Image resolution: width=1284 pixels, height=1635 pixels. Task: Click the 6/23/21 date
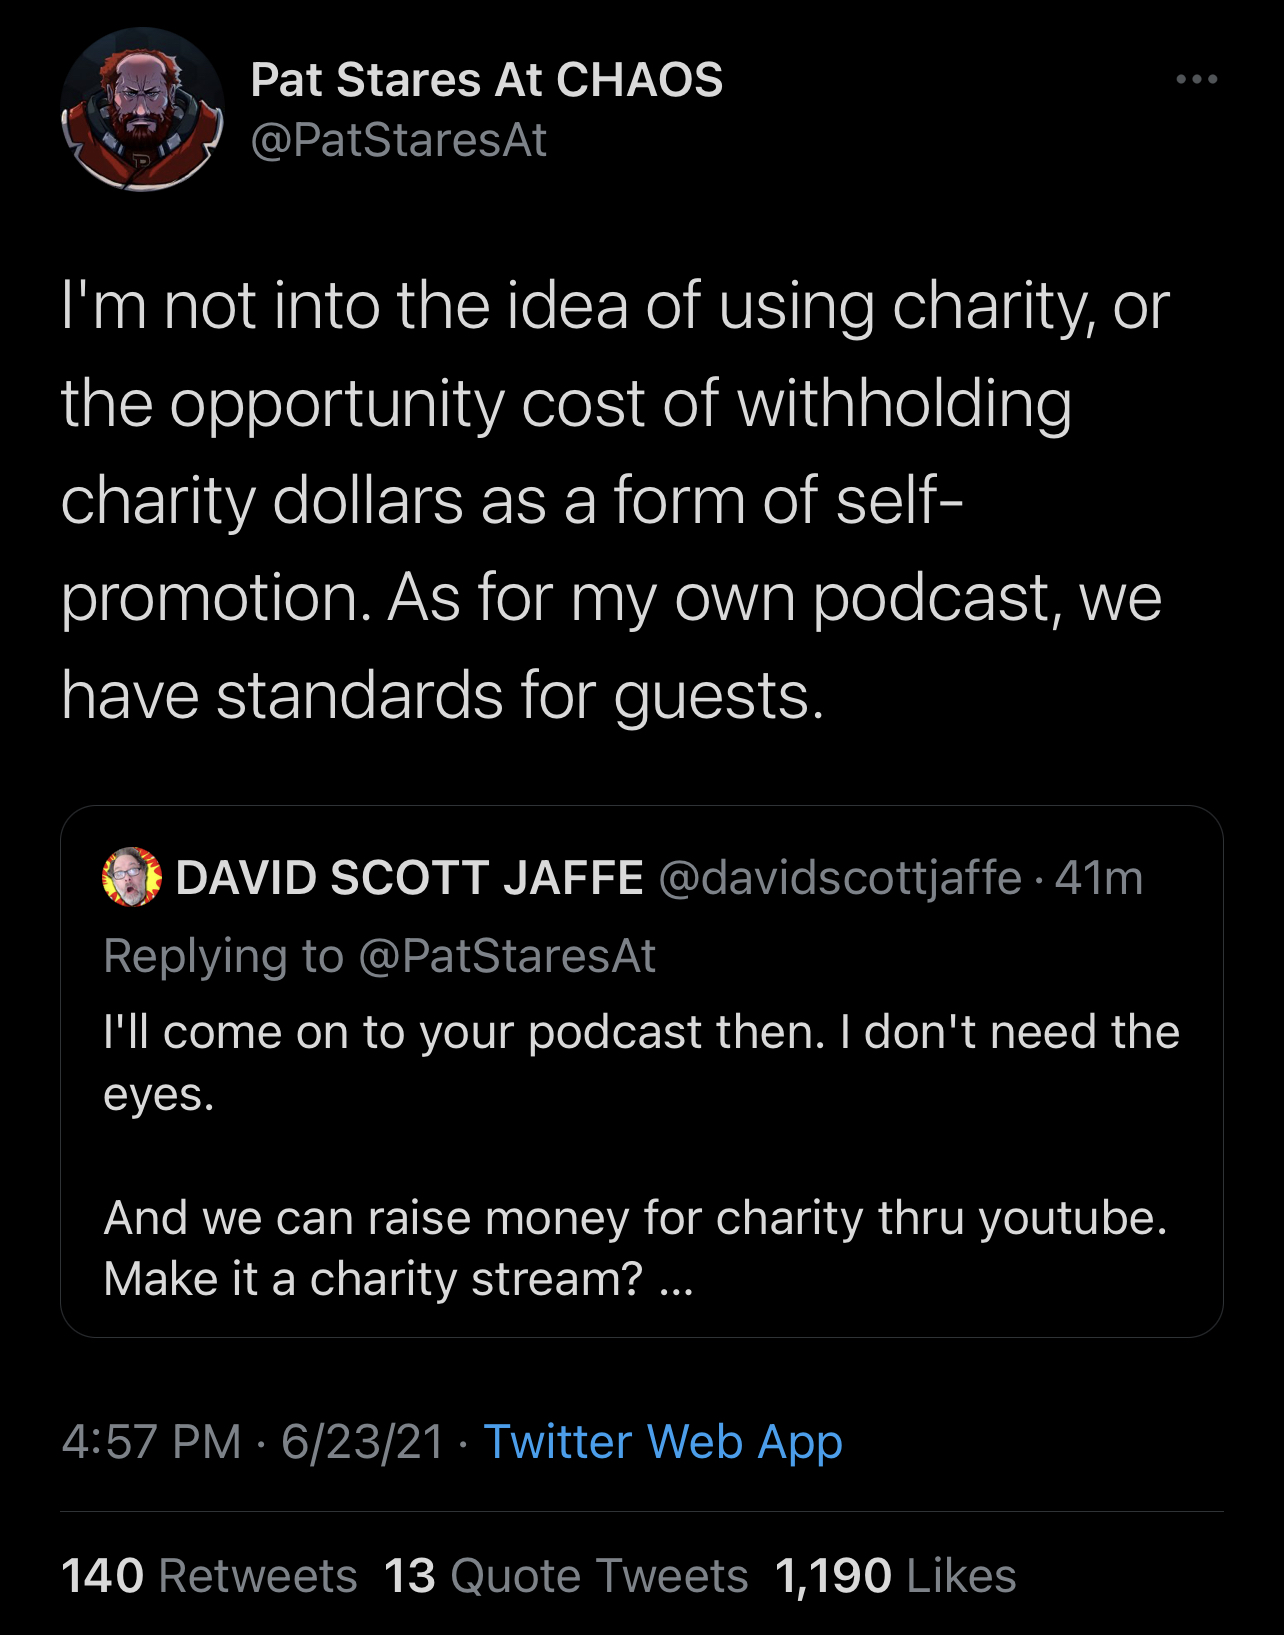[362, 1442]
